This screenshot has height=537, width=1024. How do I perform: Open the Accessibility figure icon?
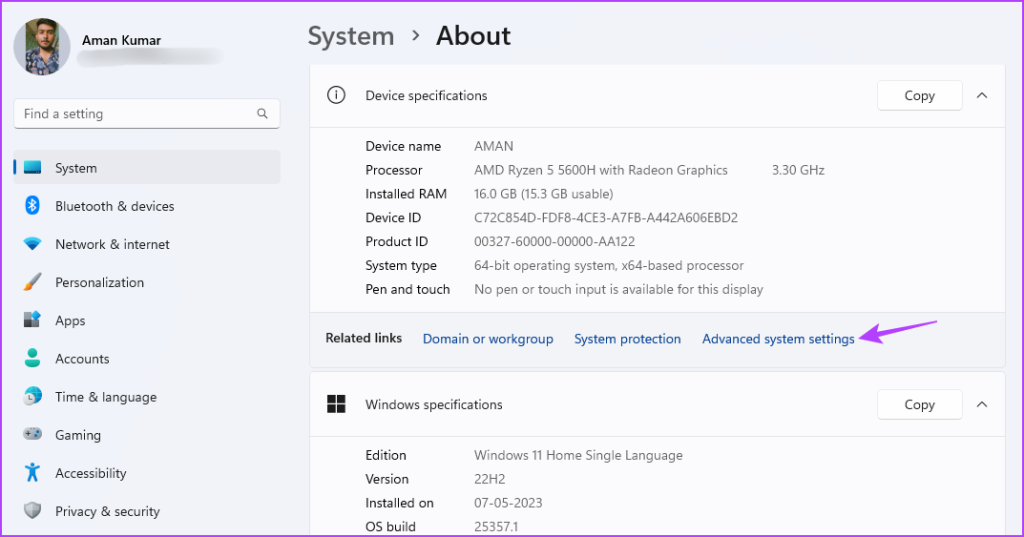[32, 473]
